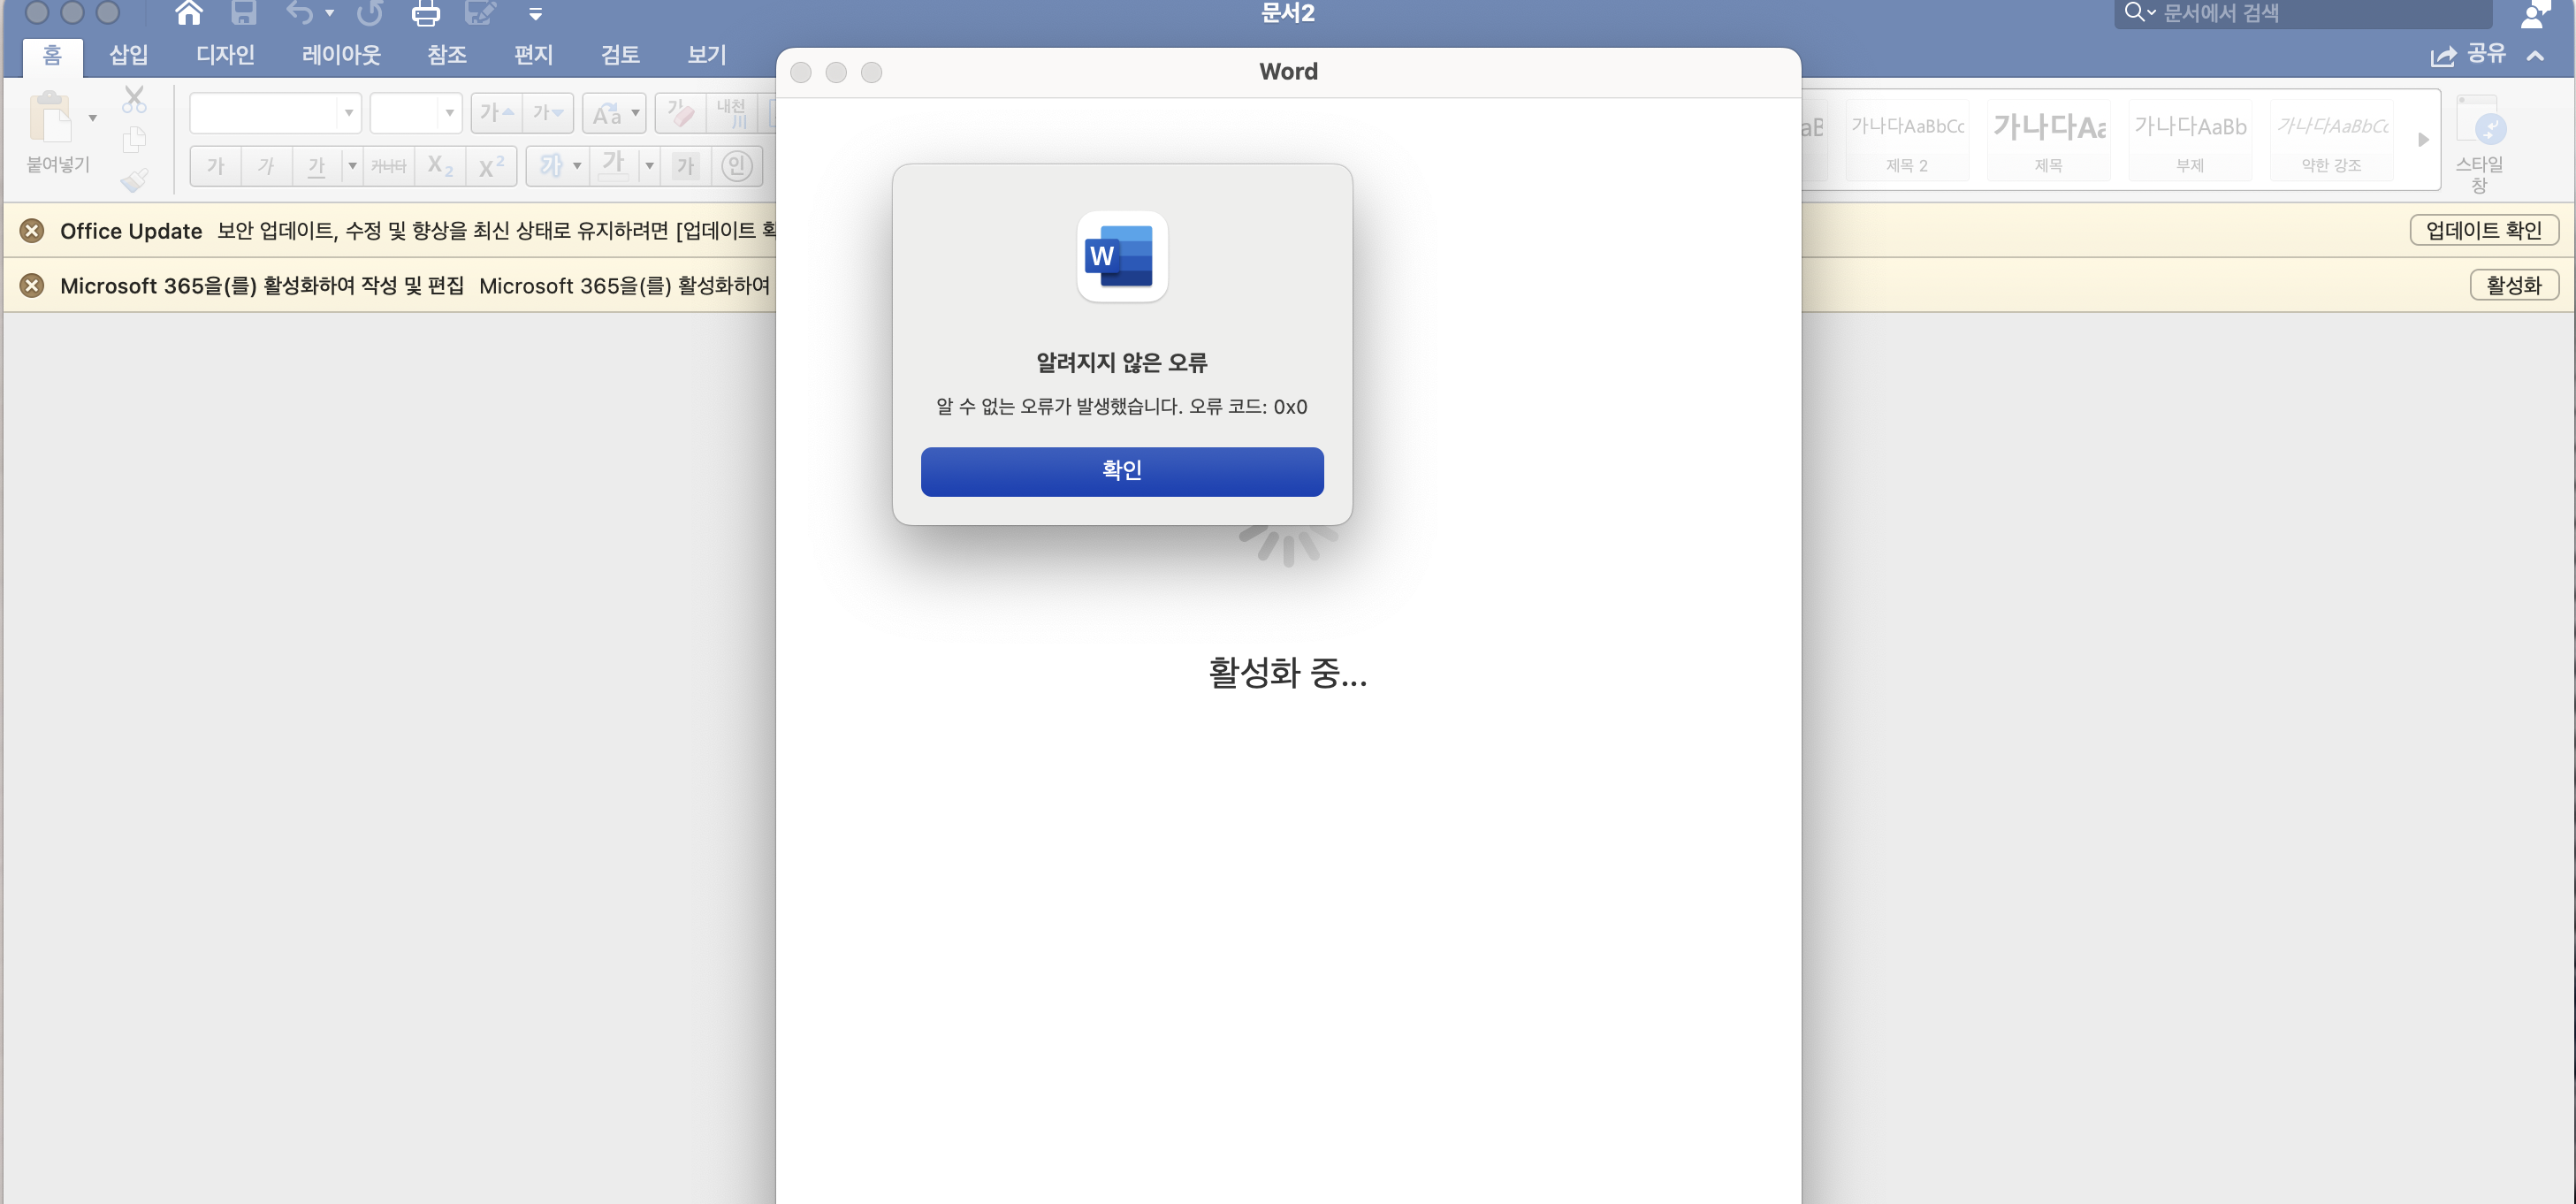Click the 확인 button in the error dialog
The image size is (2576, 1204).
coord(1122,471)
